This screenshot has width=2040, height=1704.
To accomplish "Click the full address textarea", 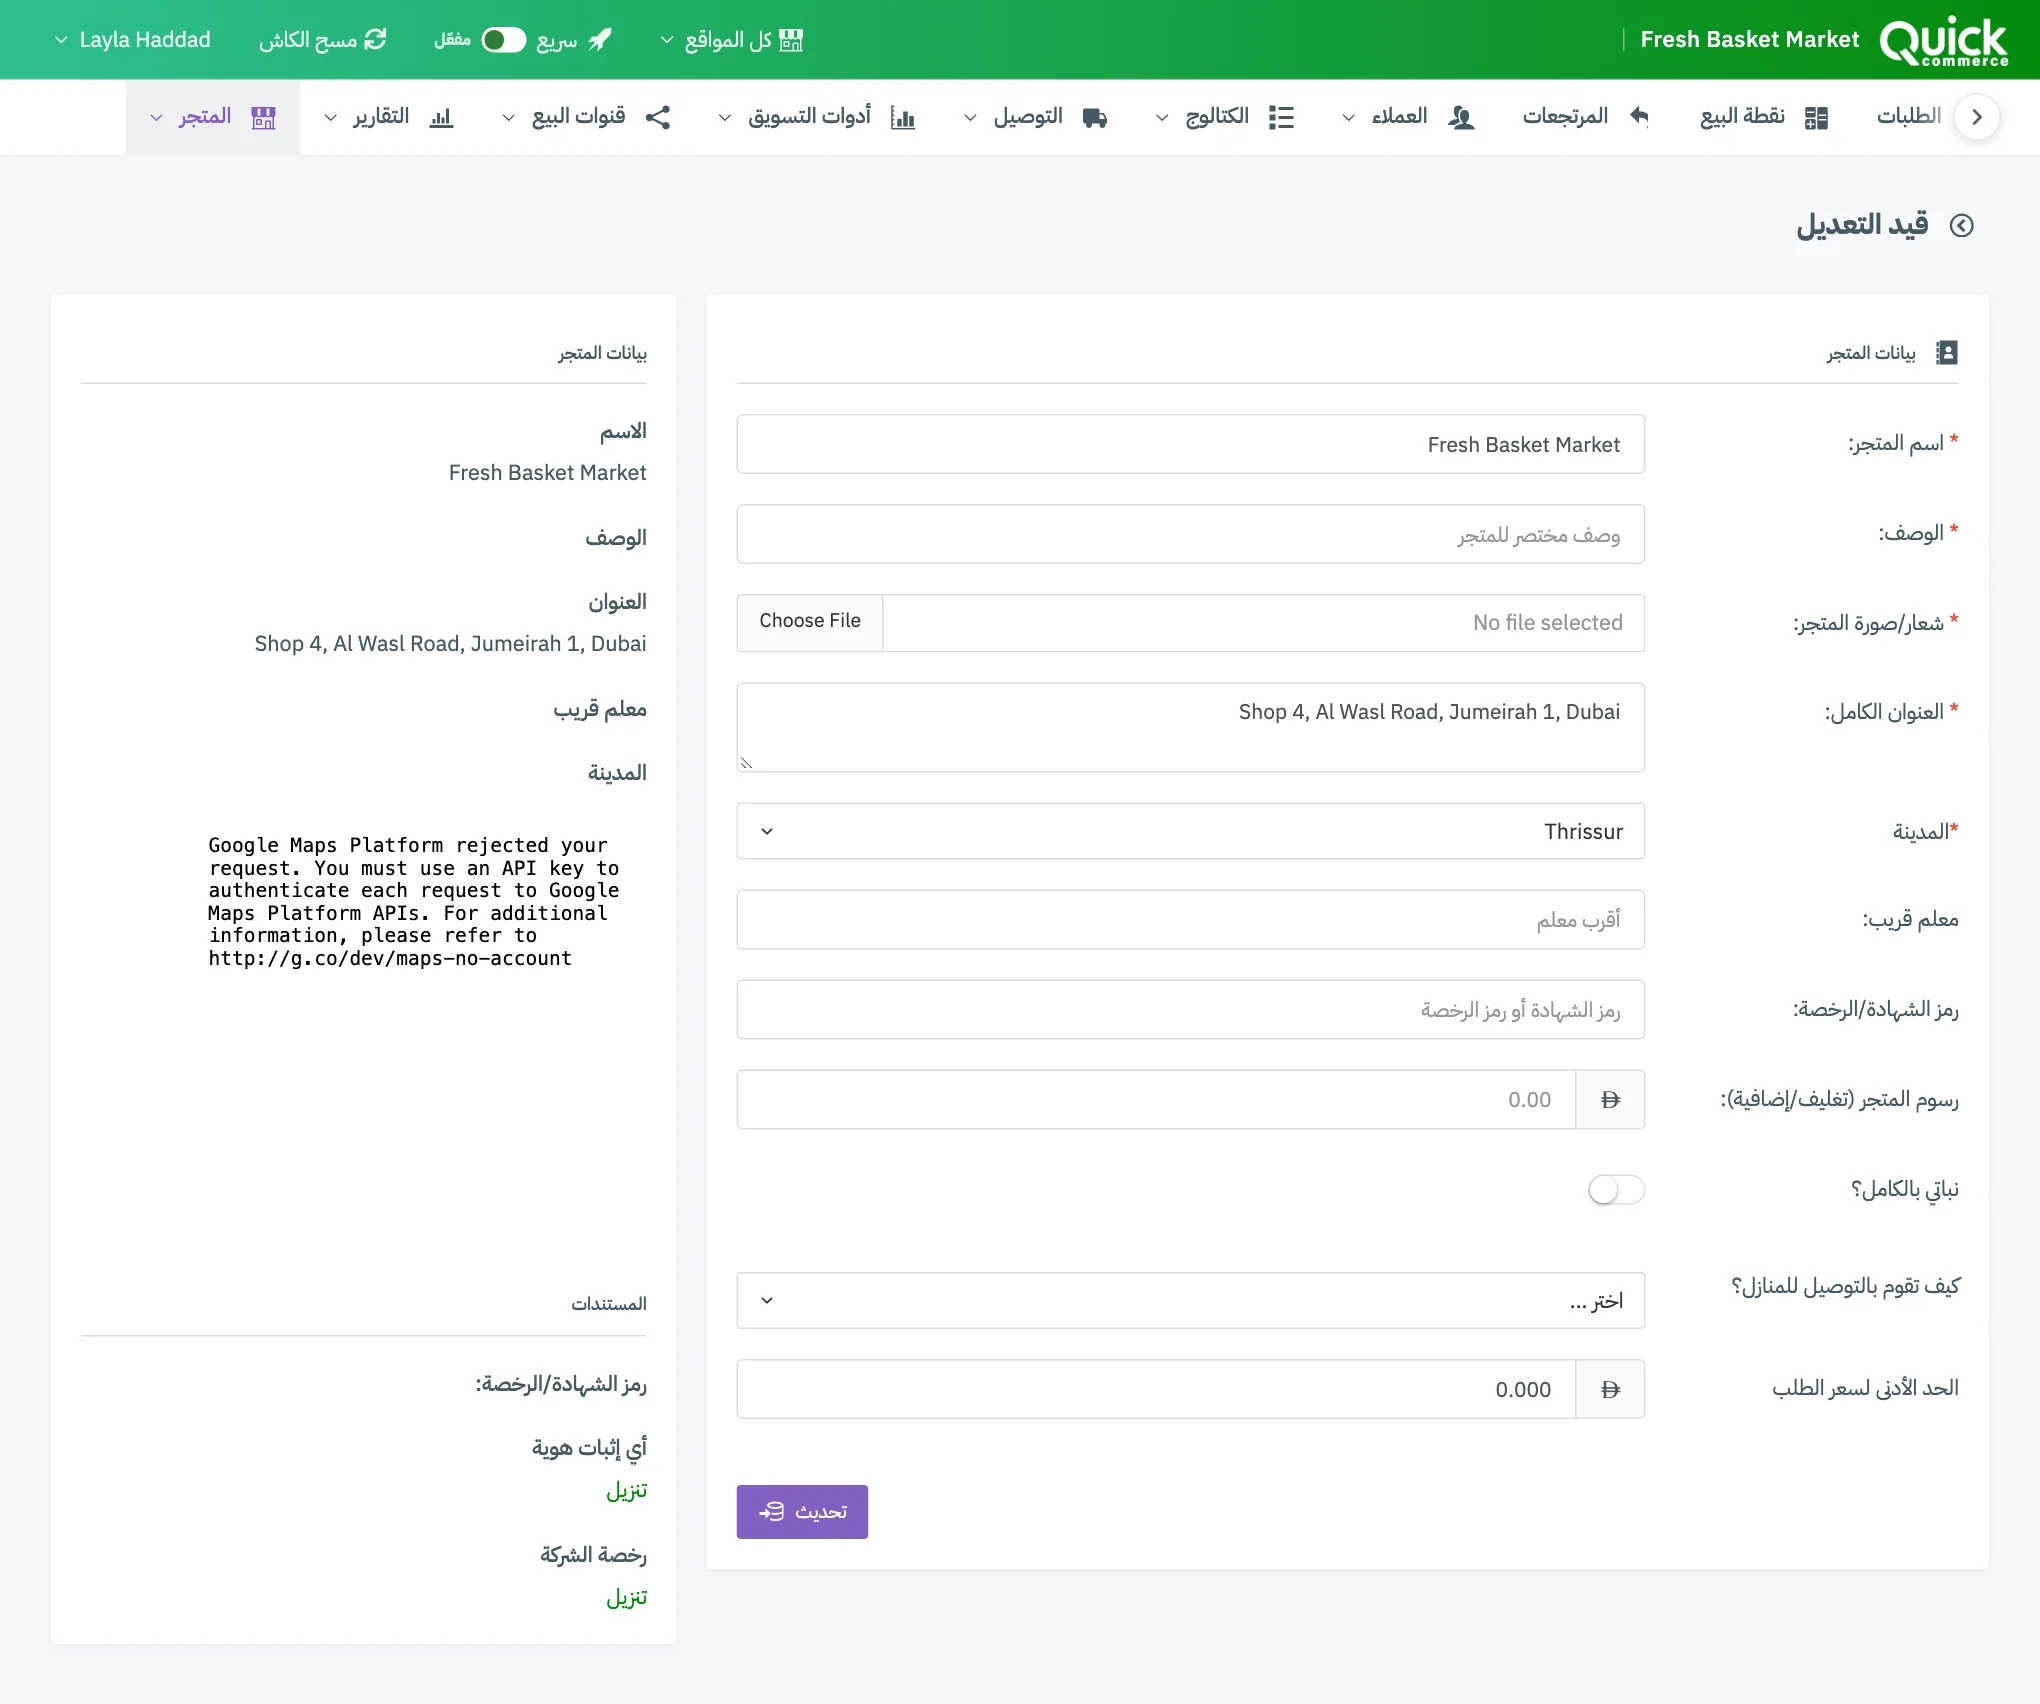I will [1190, 727].
